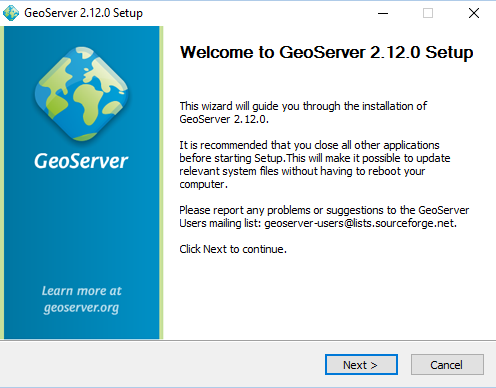Click the 'Welcome to GeoServer 2.12.0 Setup' heading
The width and height of the screenshot is (496, 388).
point(326,52)
